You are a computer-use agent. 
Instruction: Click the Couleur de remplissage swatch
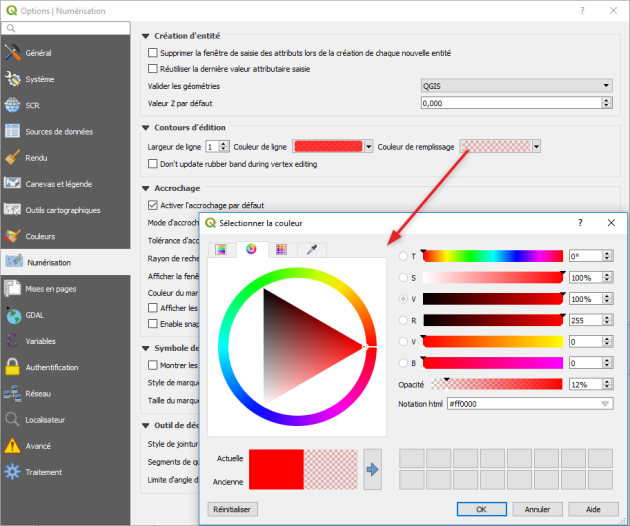(x=496, y=147)
